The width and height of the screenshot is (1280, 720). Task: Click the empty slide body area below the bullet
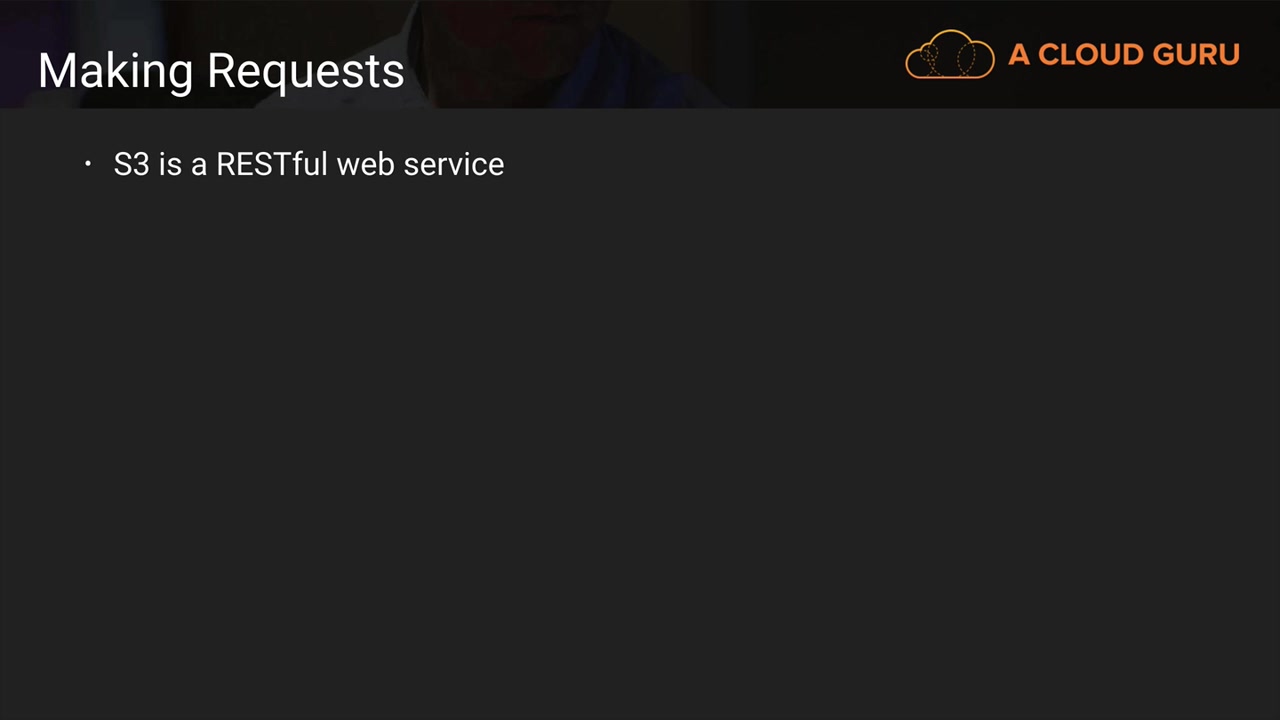(640, 430)
